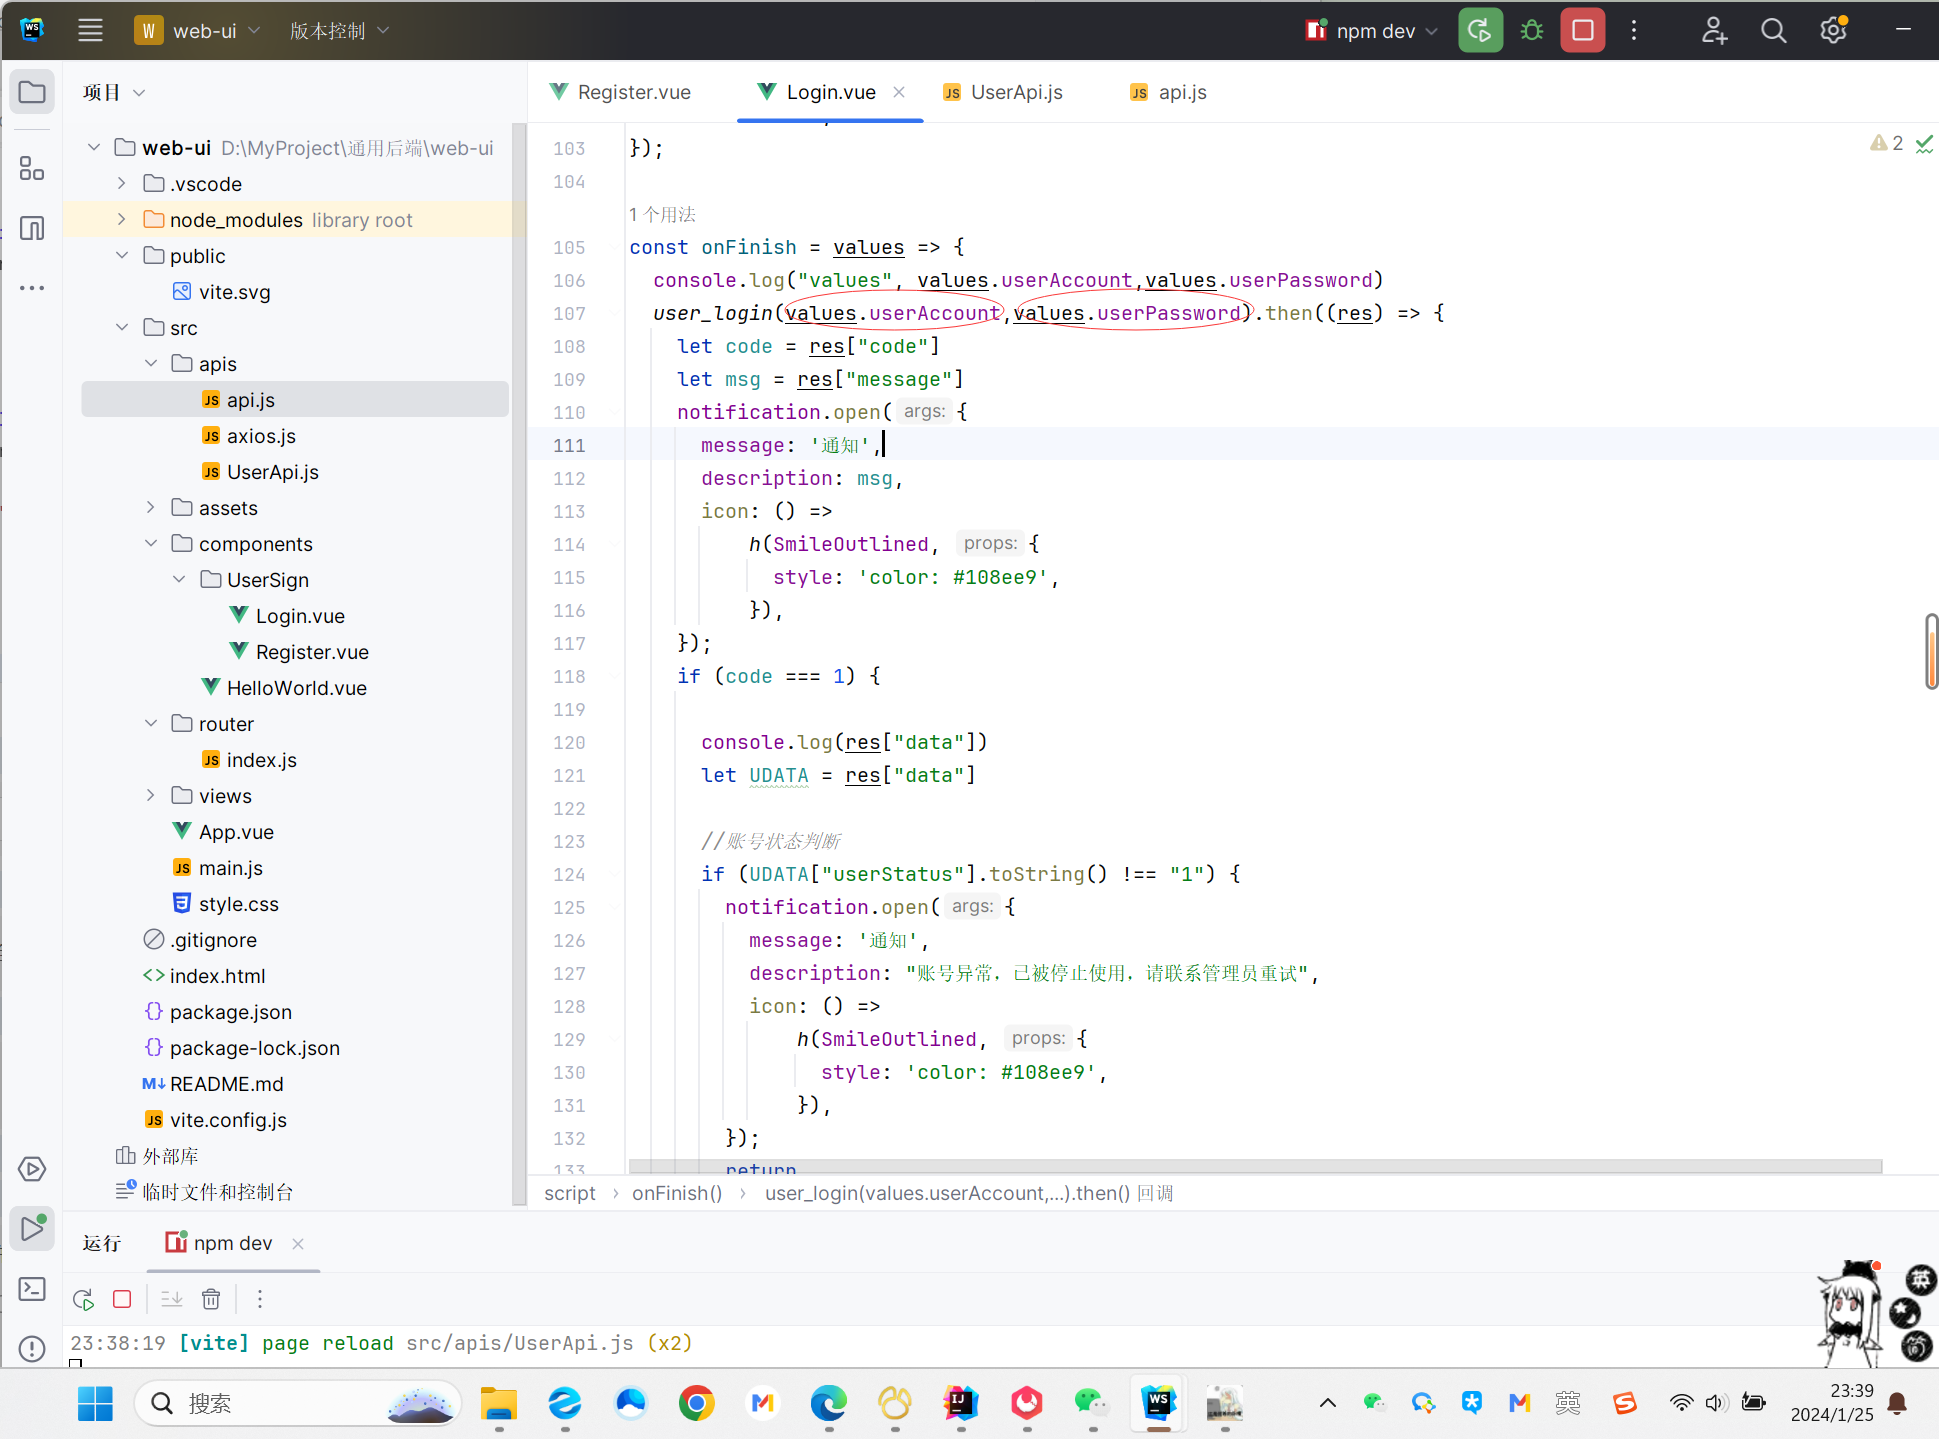The width and height of the screenshot is (1939, 1439).
Task: Close the Login.vue editor tab
Action: coord(899,92)
